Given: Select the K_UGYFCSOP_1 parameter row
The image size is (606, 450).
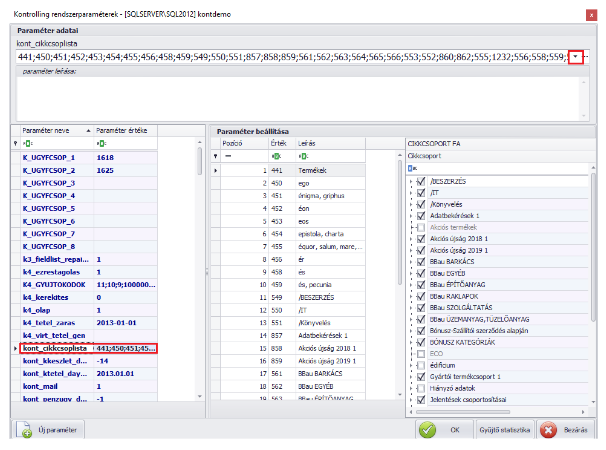Looking at the screenshot, I should (50, 158).
